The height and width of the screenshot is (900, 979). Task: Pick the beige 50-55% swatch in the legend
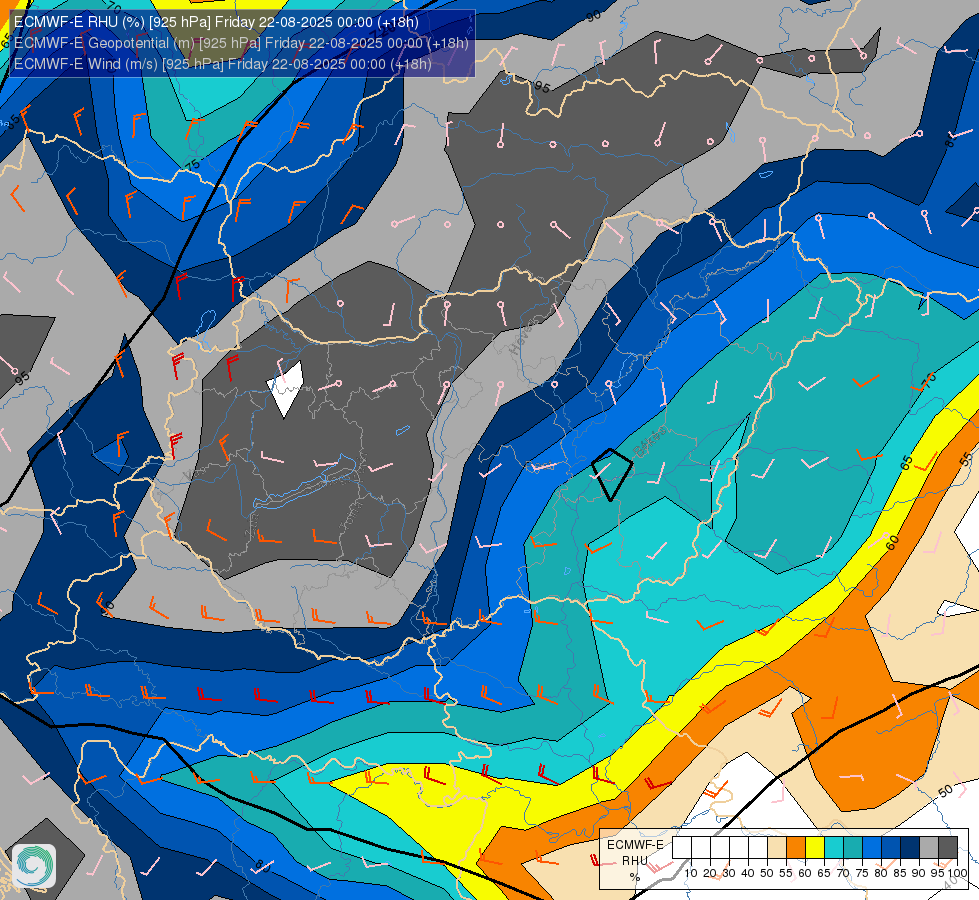[777, 847]
